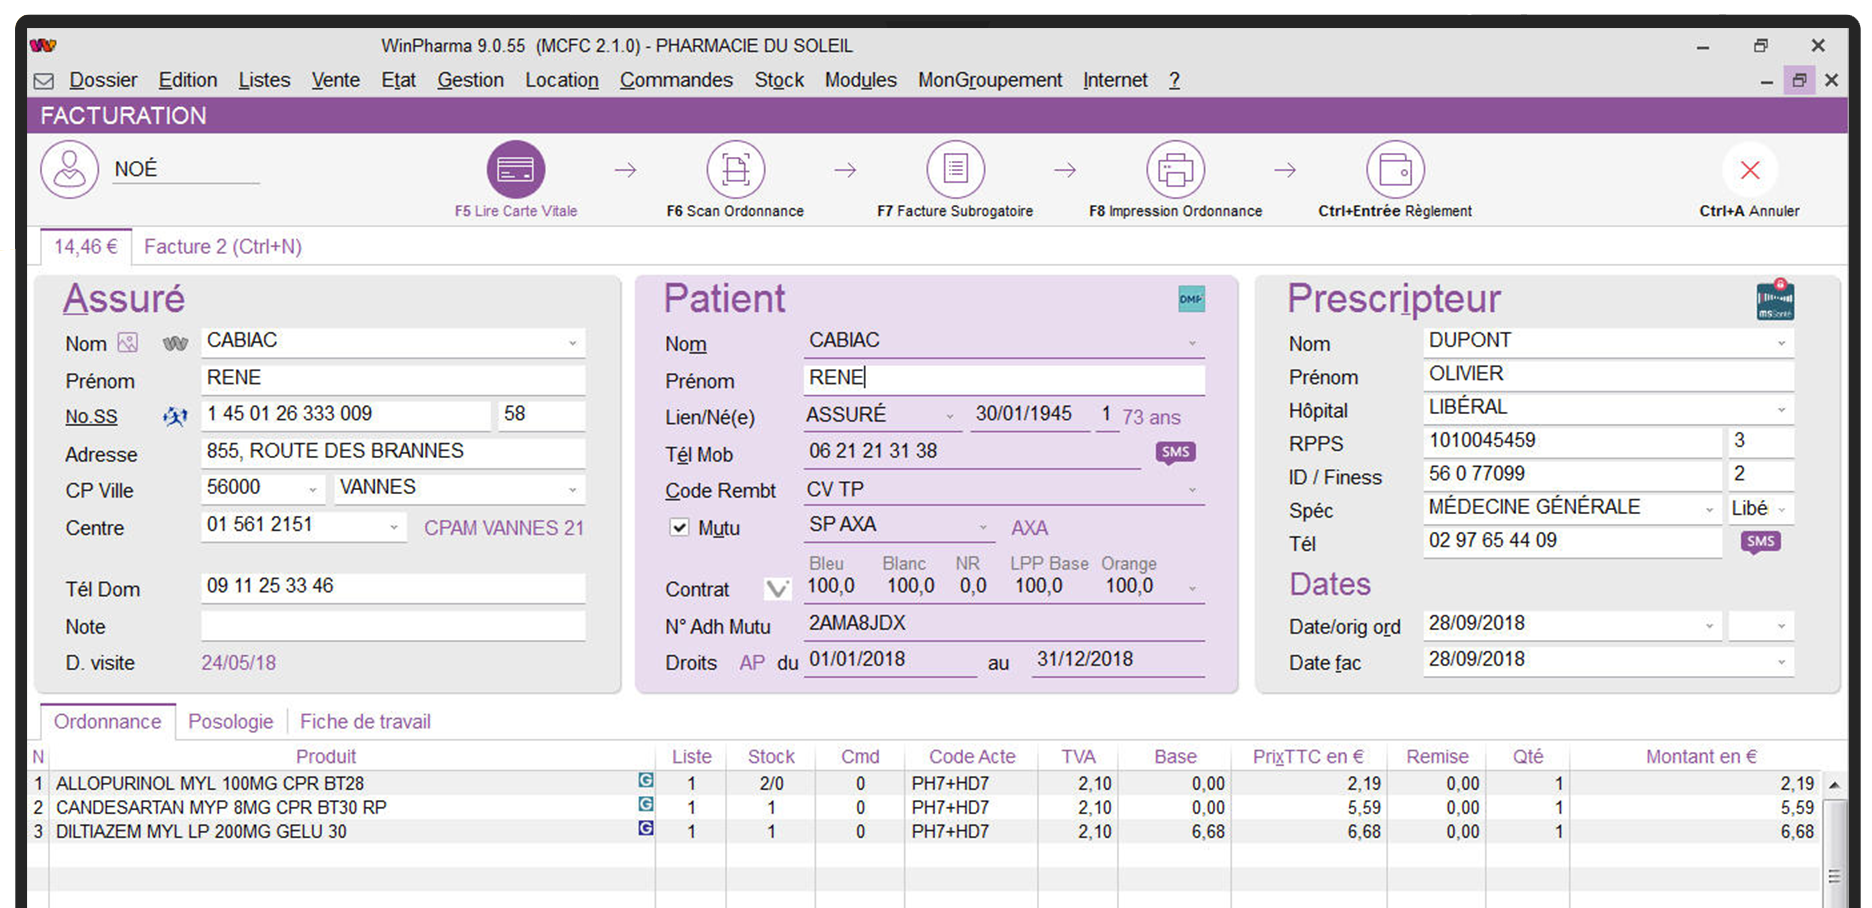Click the Adresse ROUTE DES BRANNES field
The height and width of the screenshot is (908, 1872).
(393, 452)
